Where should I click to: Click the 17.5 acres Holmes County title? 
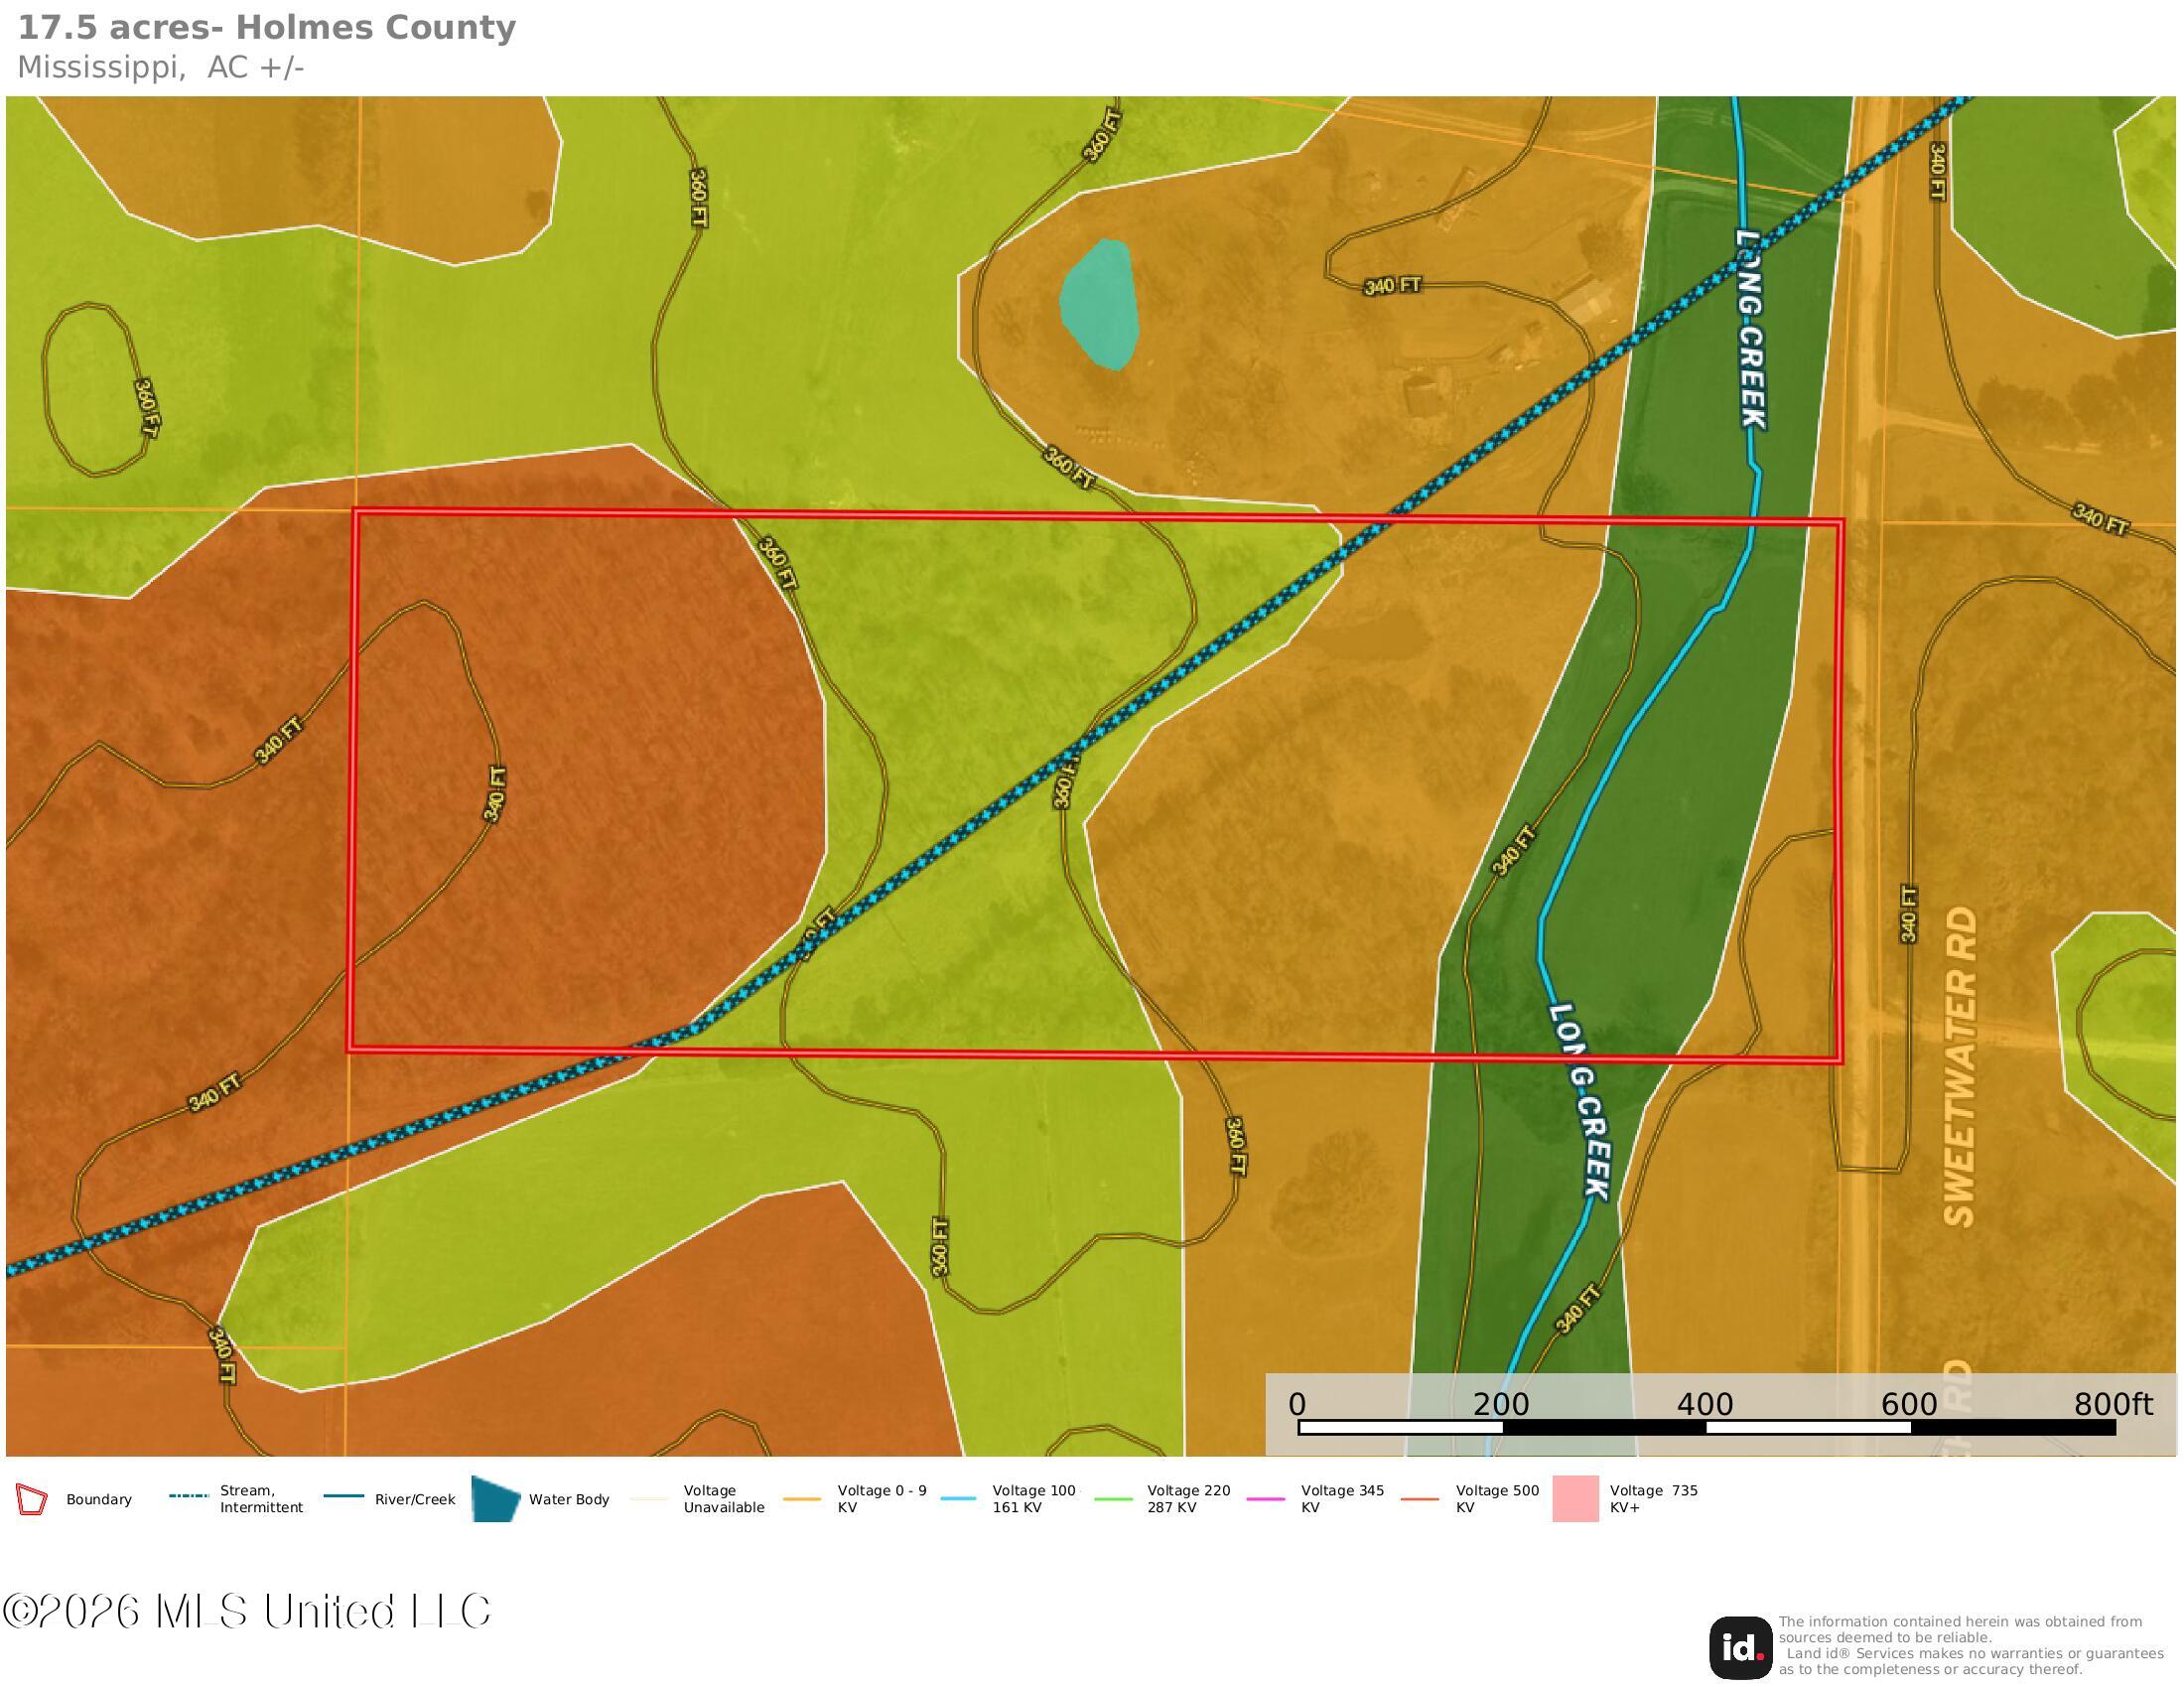pyautogui.click(x=267, y=27)
